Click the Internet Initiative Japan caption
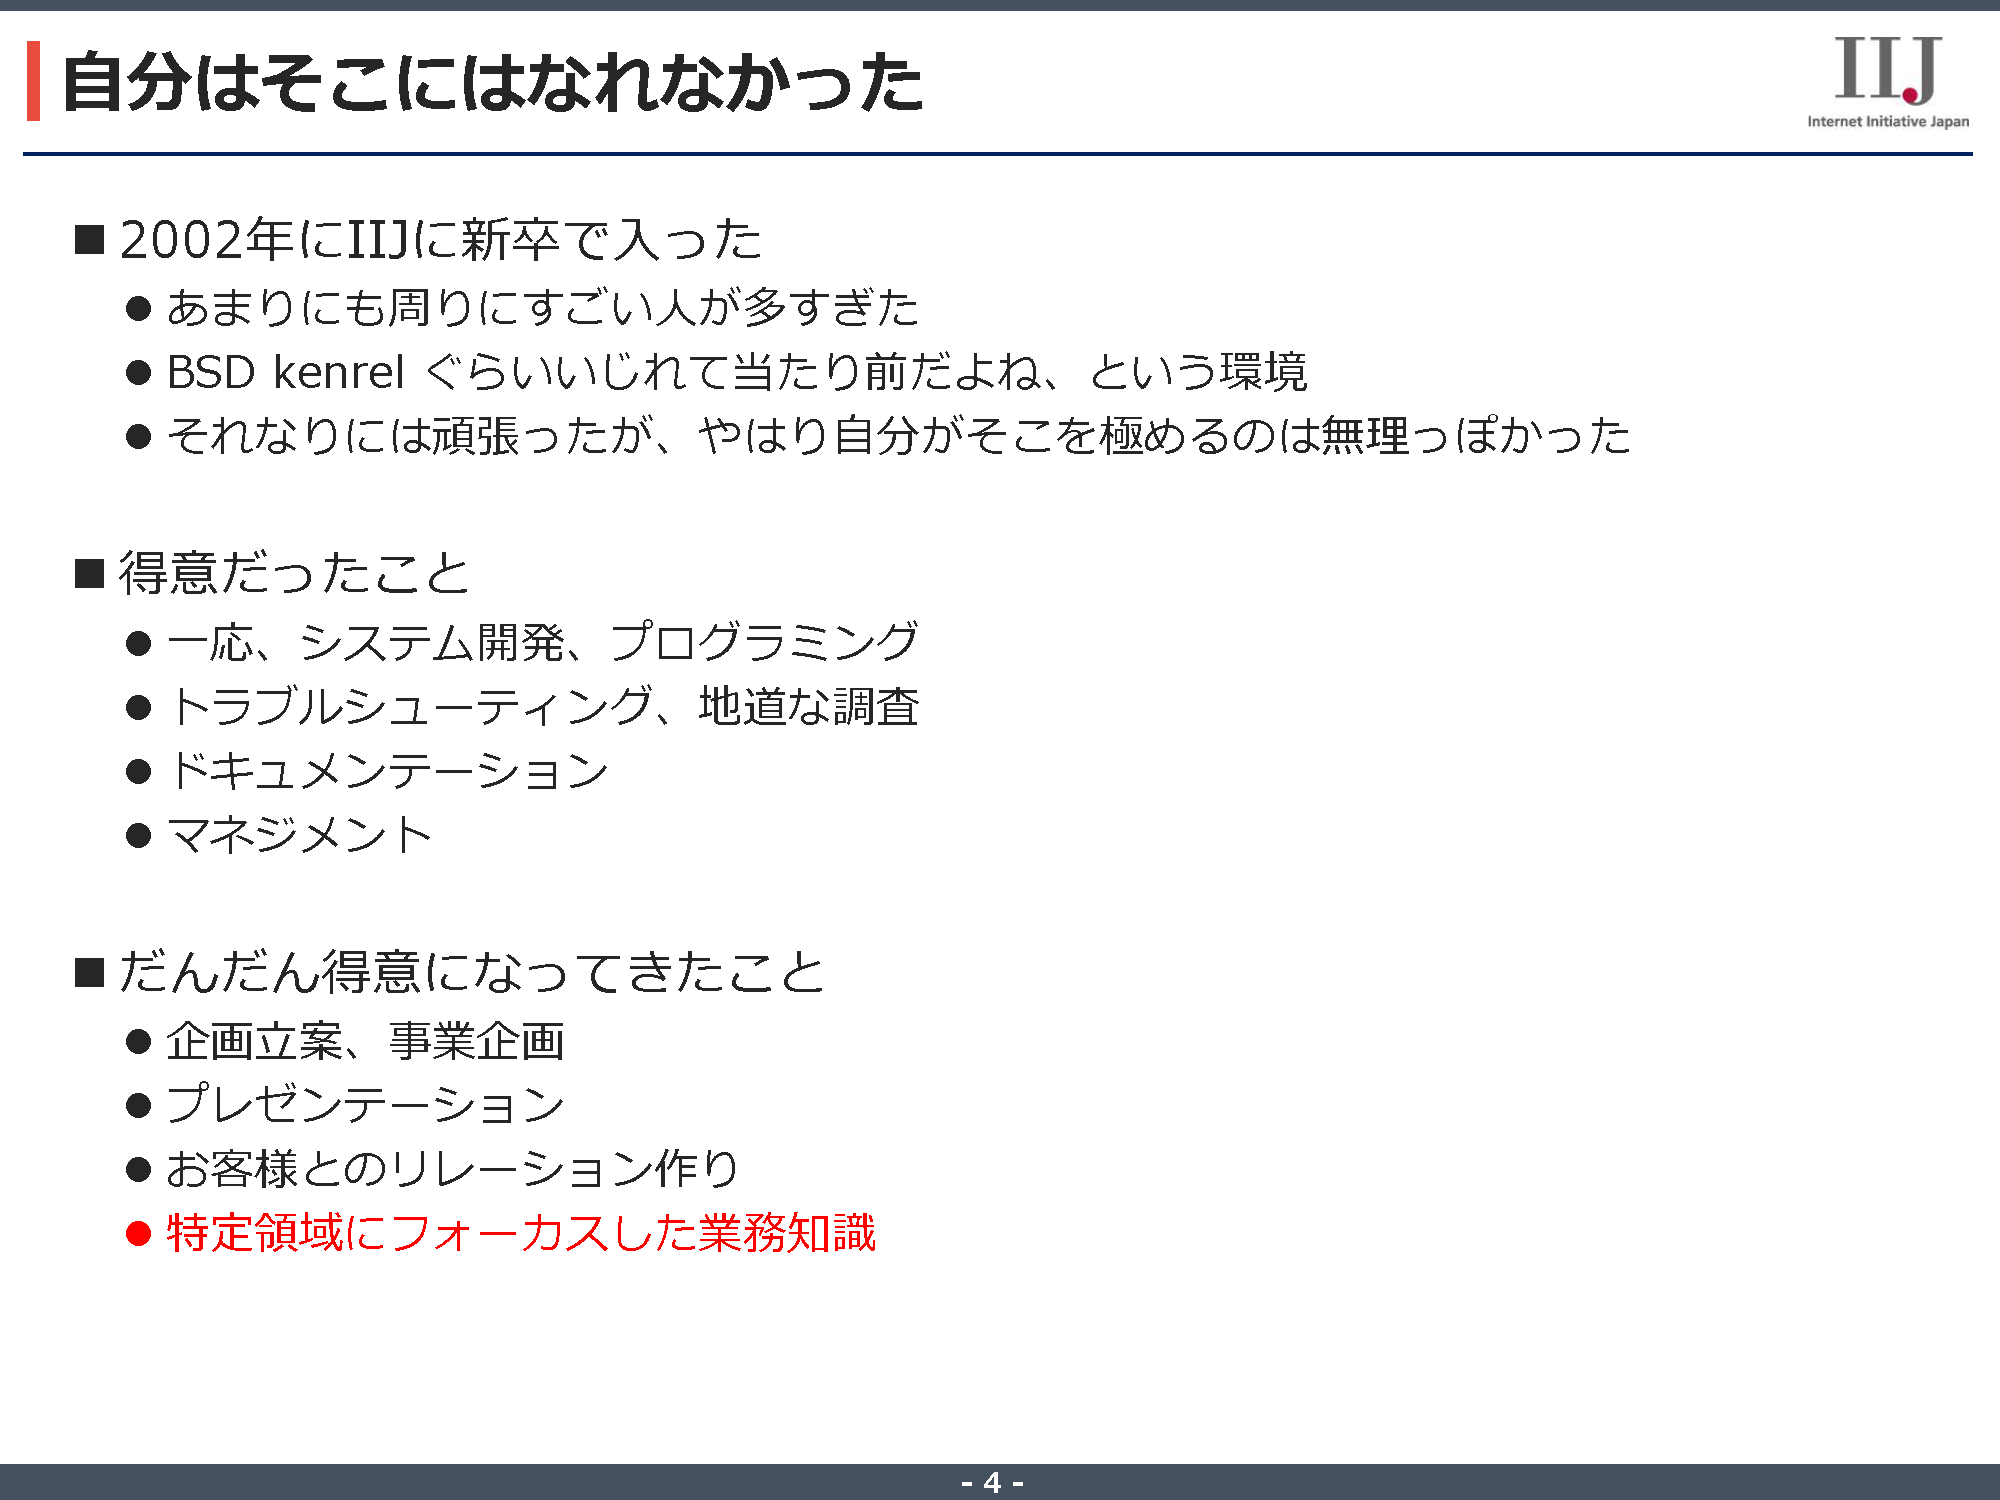This screenshot has height=1500, width=2000. click(1887, 122)
